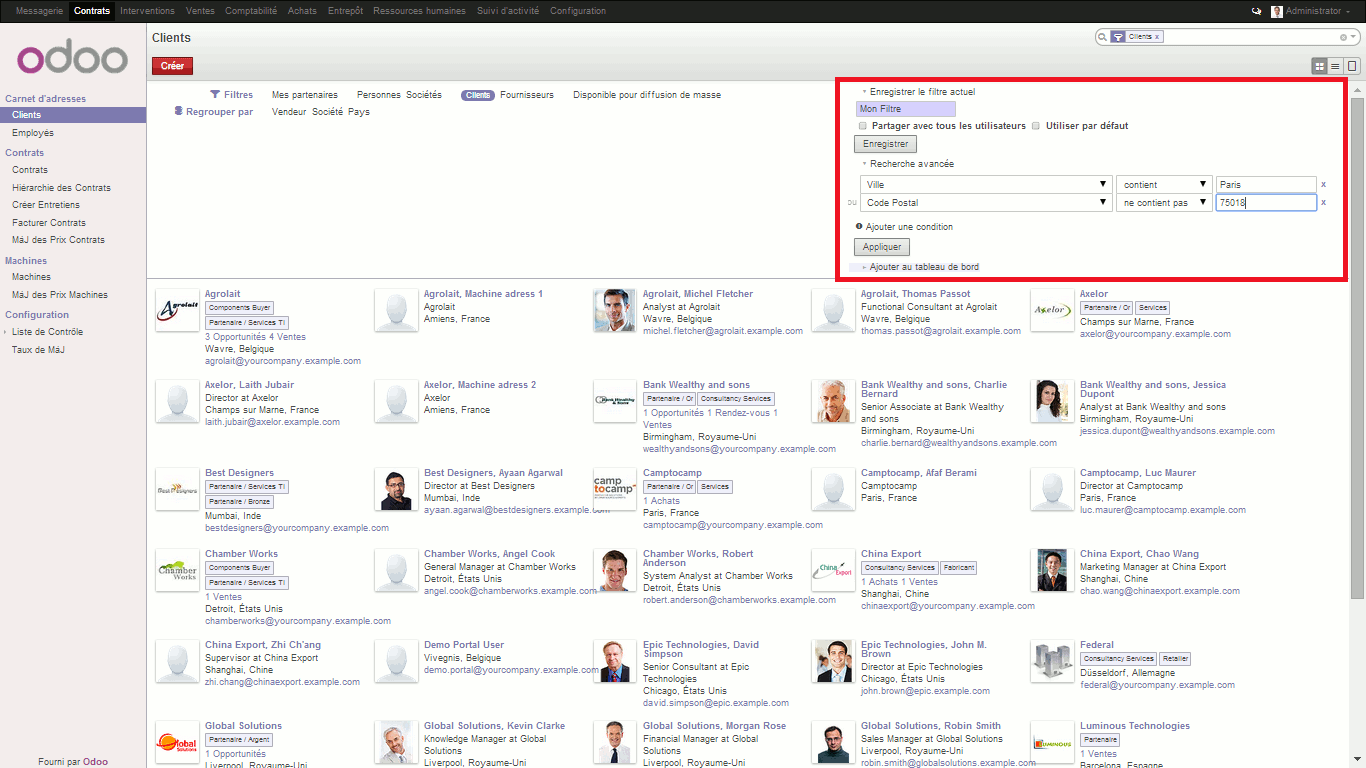
Task: Open Axelor company logo thumbnail
Action: tap(1052, 310)
